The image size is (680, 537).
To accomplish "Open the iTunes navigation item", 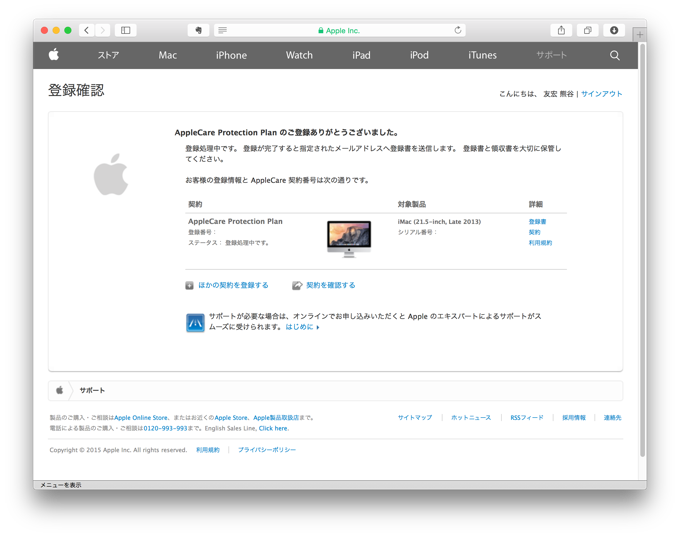I will click(482, 55).
